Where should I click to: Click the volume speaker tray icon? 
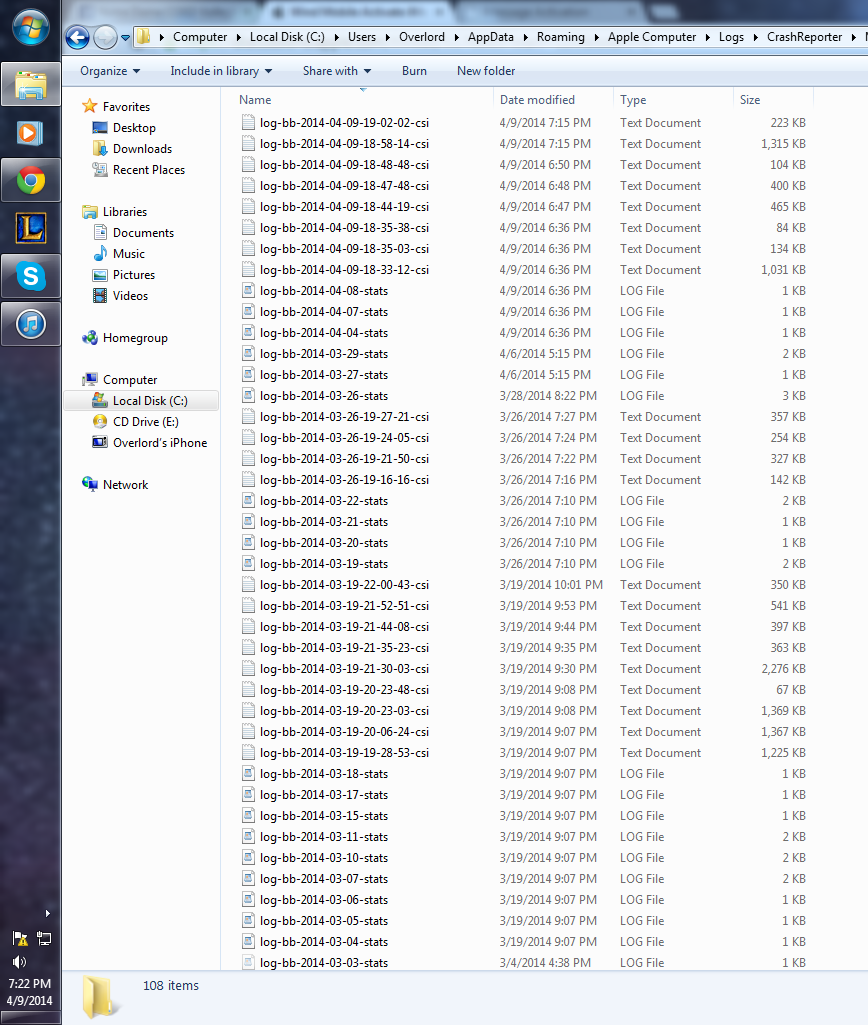20,962
